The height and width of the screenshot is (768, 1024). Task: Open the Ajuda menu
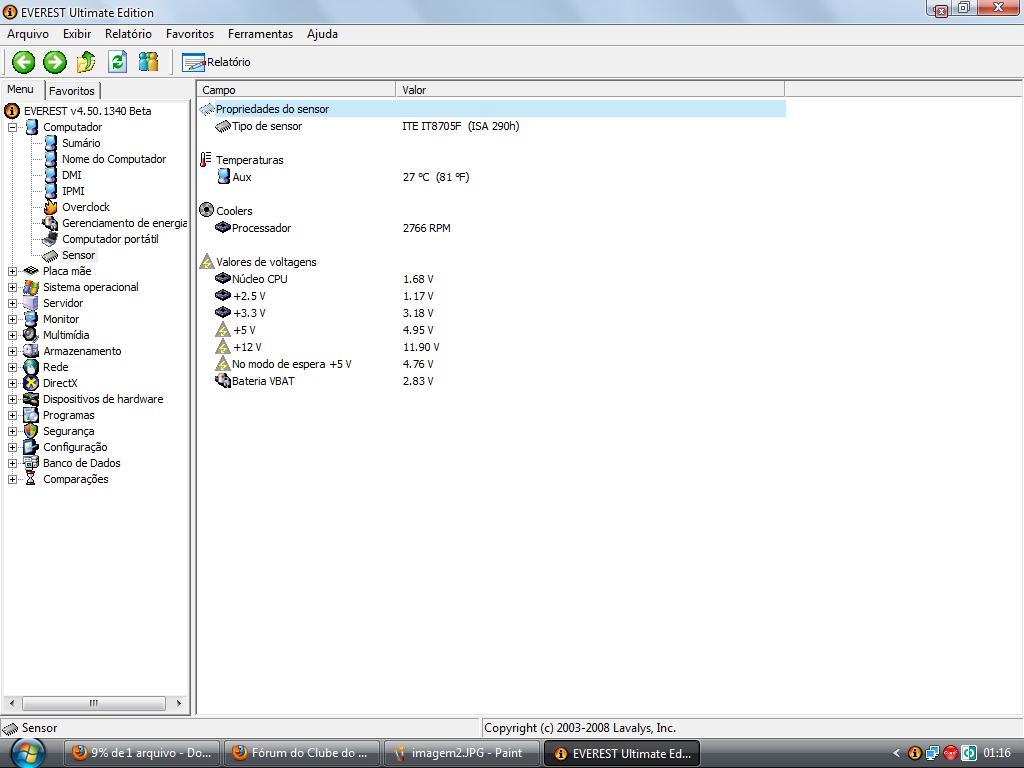coord(322,34)
